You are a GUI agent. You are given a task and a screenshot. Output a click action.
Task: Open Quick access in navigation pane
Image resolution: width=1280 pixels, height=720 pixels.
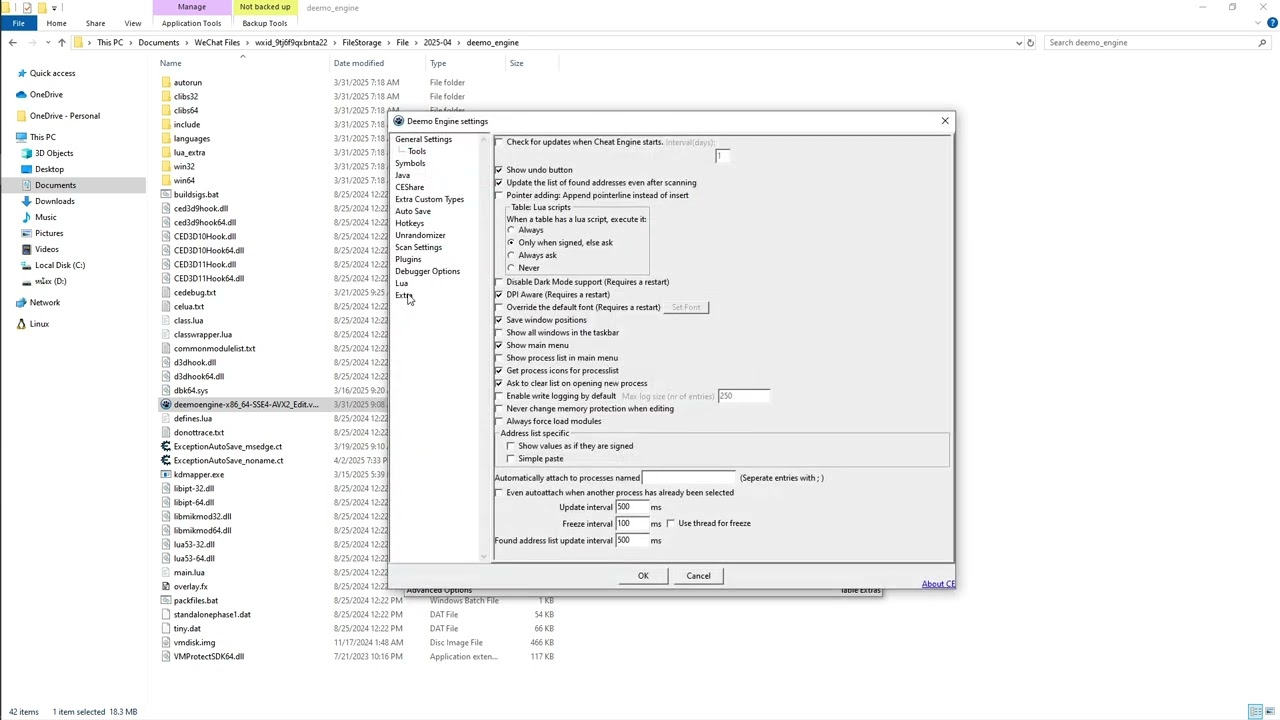(x=52, y=73)
